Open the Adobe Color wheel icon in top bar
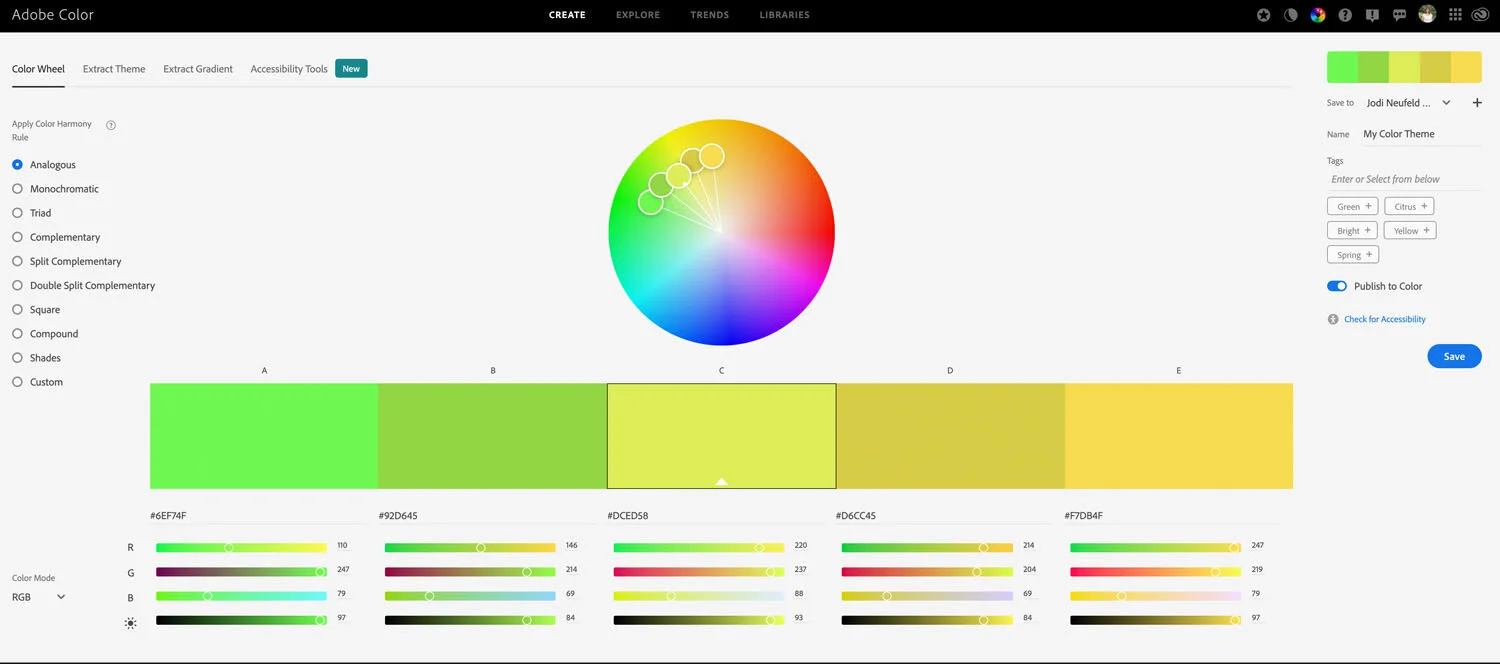1500x664 pixels. coord(1318,14)
